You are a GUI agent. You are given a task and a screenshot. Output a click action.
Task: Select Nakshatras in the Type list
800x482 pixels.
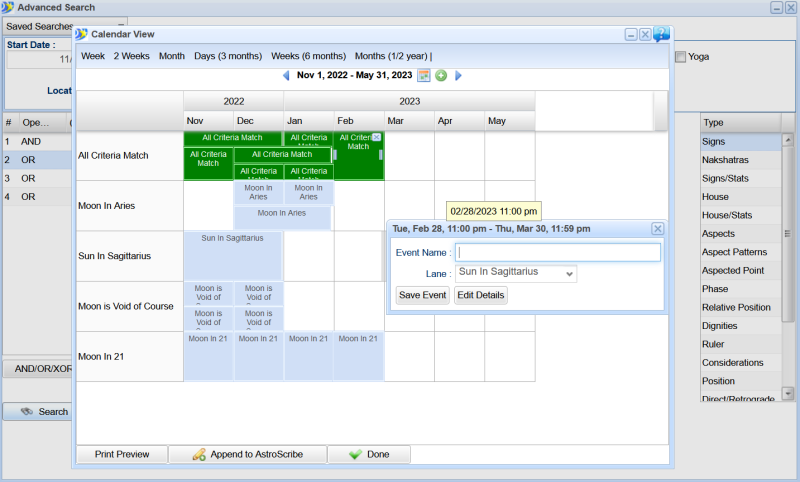point(725,160)
